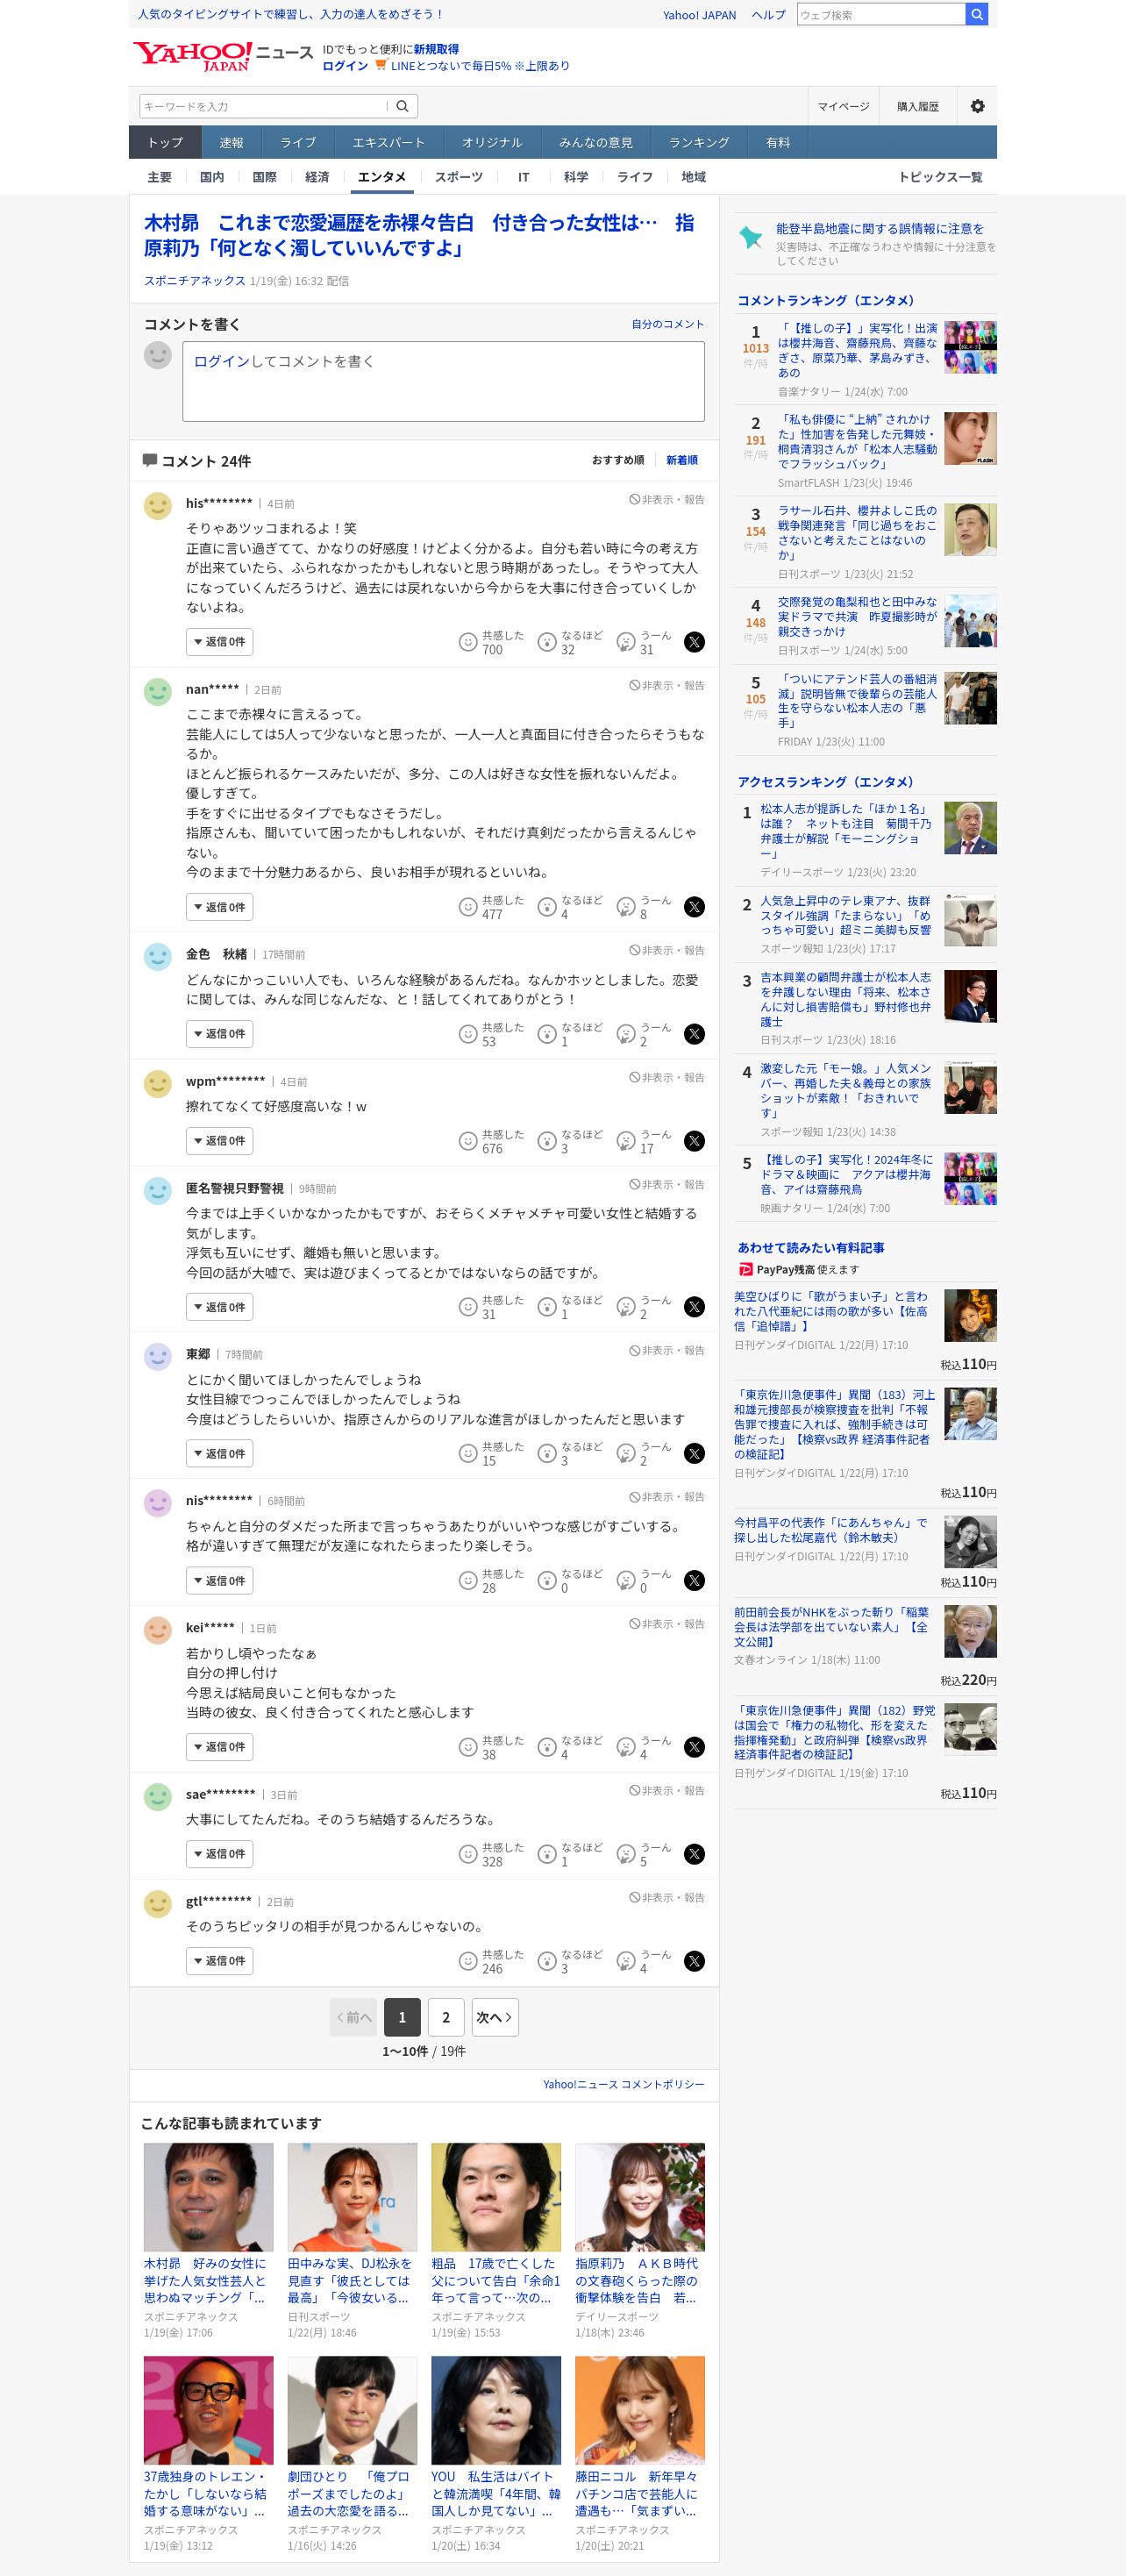The width and height of the screenshot is (1126, 2576).
Task: Click 共感した smiley on gtl******** comment
Action: (x=467, y=1961)
